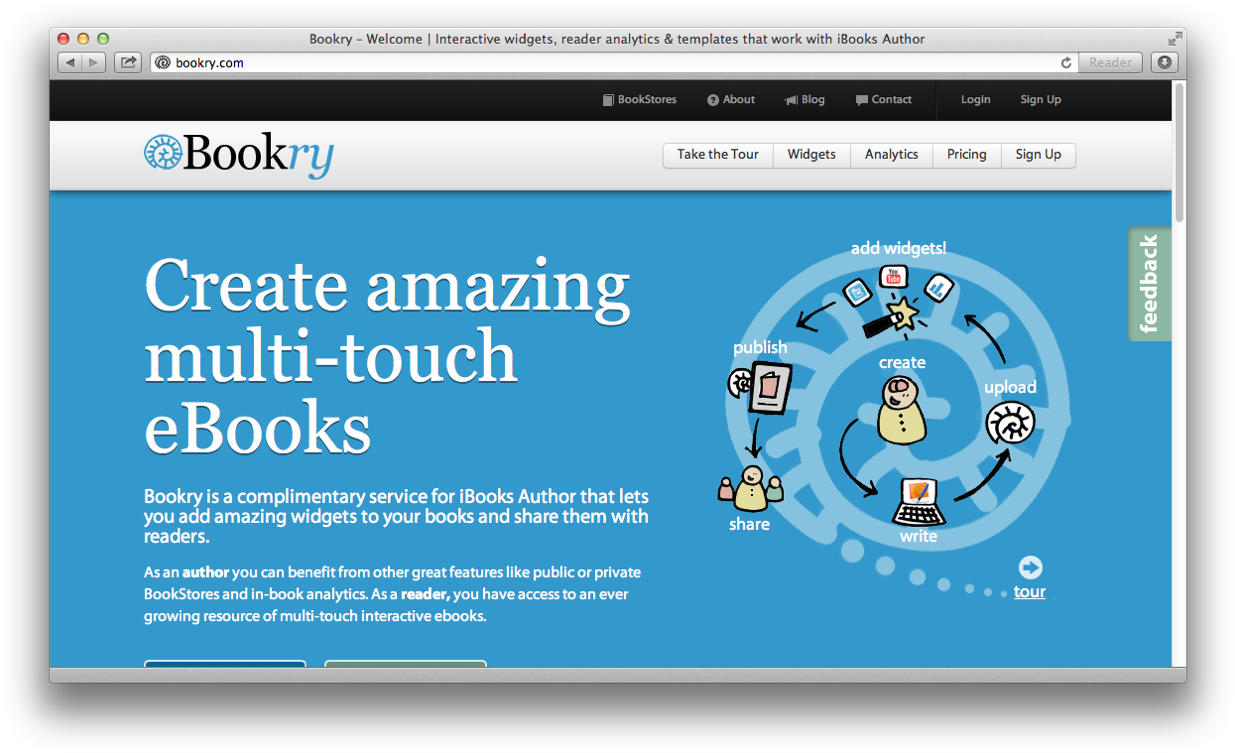Open the About link in top bar
This screenshot has width=1235, height=753.
(731, 100)
